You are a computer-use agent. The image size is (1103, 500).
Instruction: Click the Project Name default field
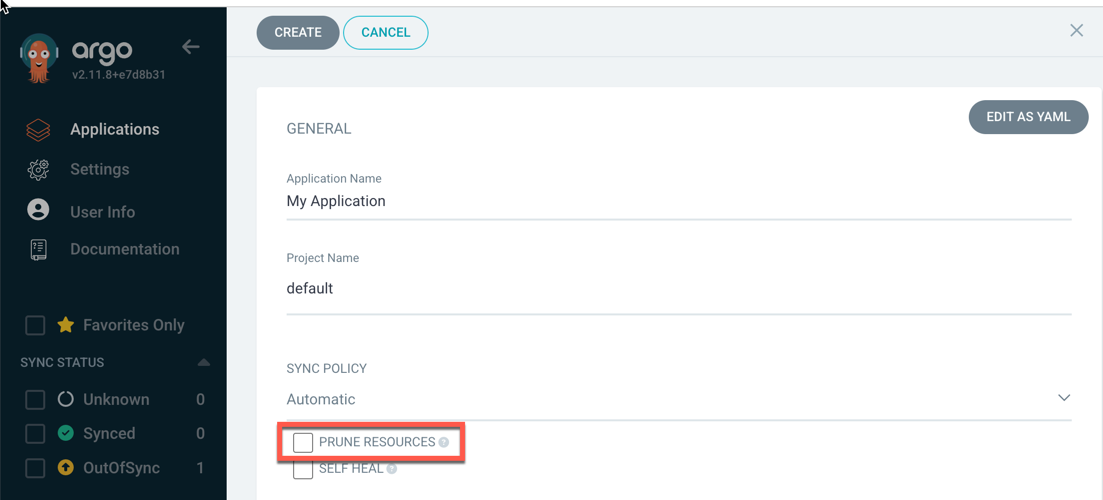coord(678,289)
